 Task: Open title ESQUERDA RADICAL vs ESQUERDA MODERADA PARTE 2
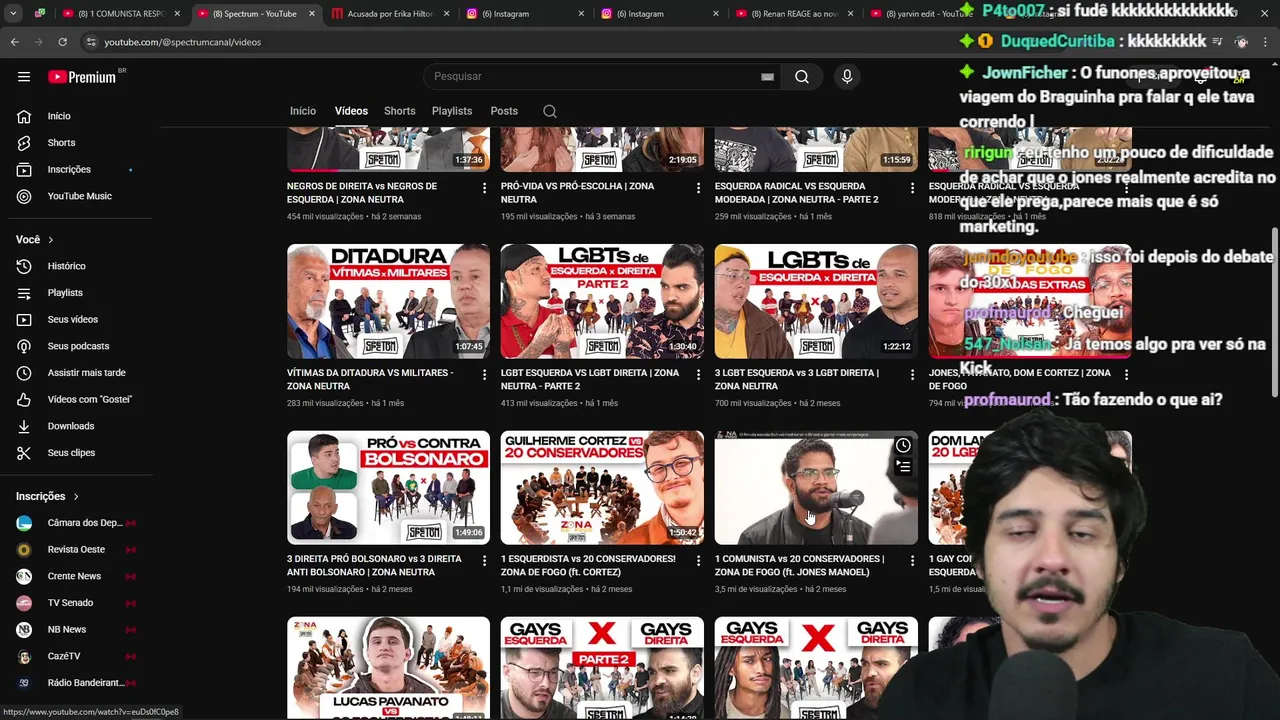(797, 193)
